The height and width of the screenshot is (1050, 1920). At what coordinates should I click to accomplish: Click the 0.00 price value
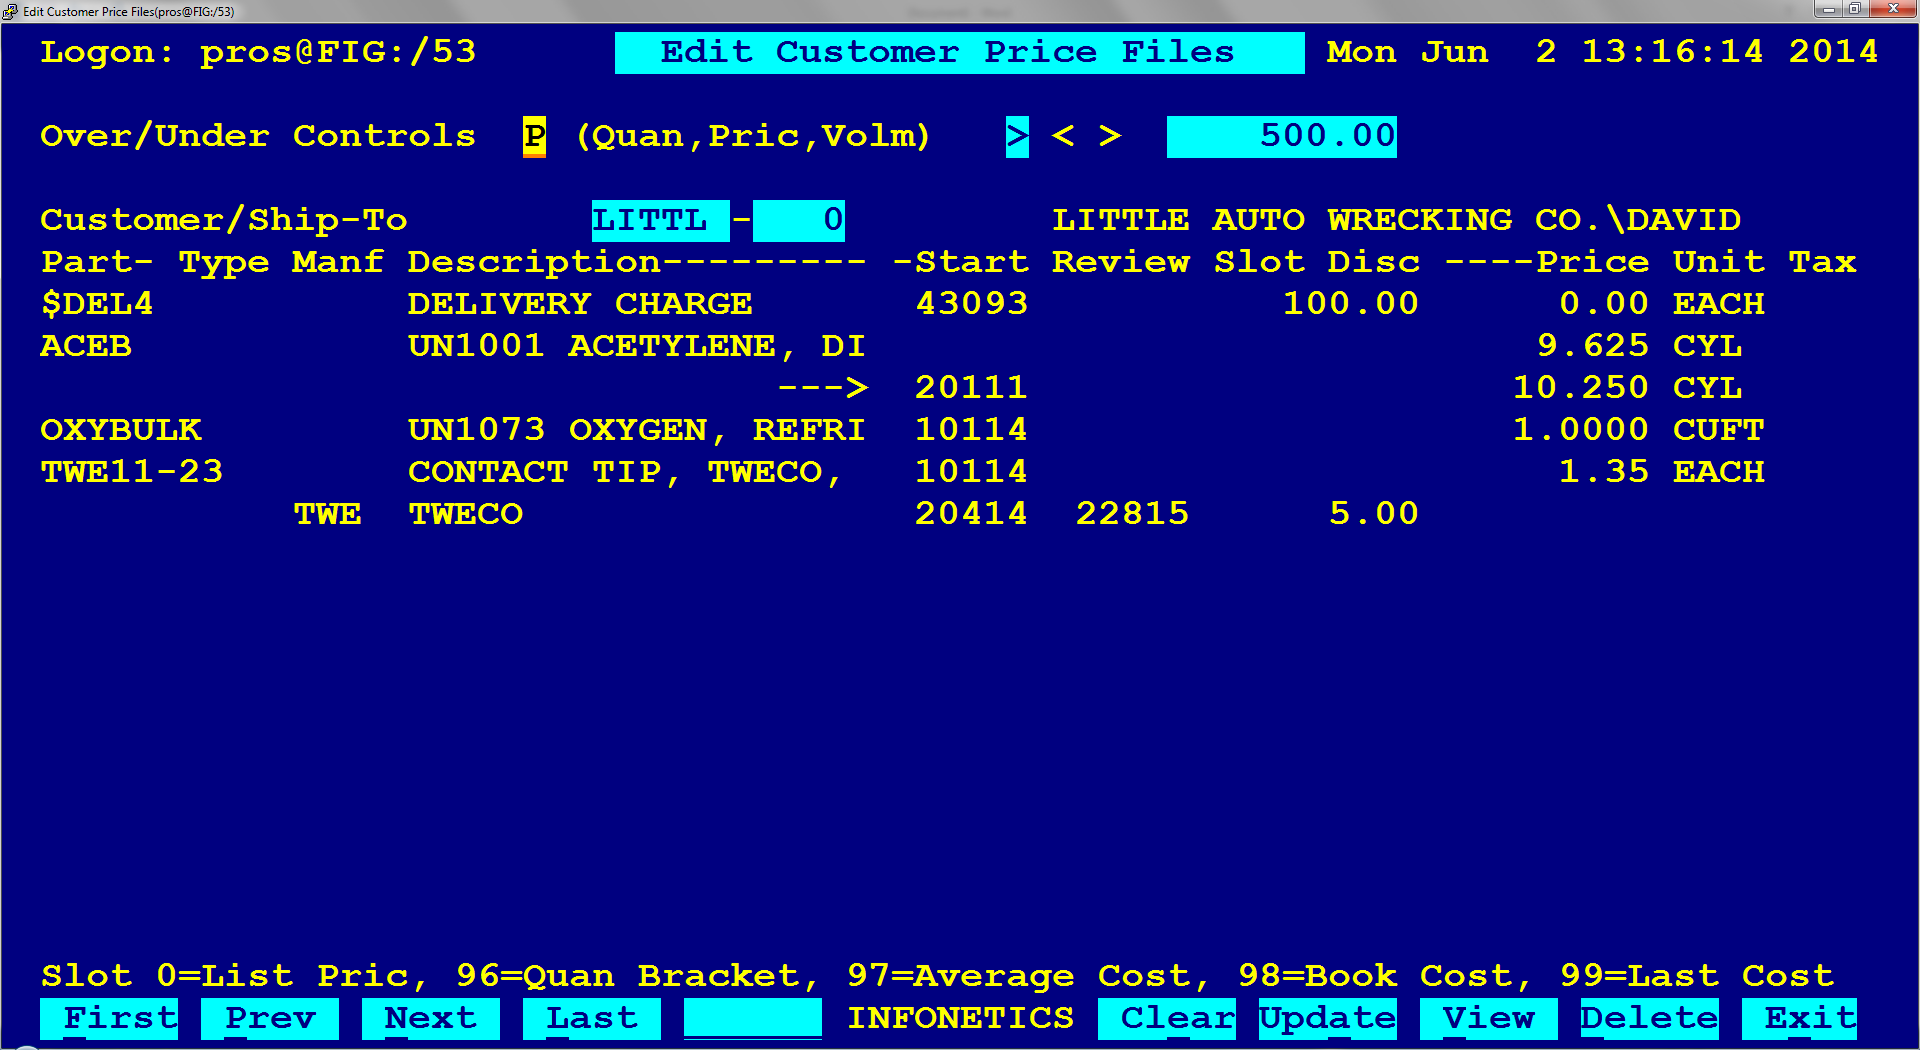(x=1604, y=304)
